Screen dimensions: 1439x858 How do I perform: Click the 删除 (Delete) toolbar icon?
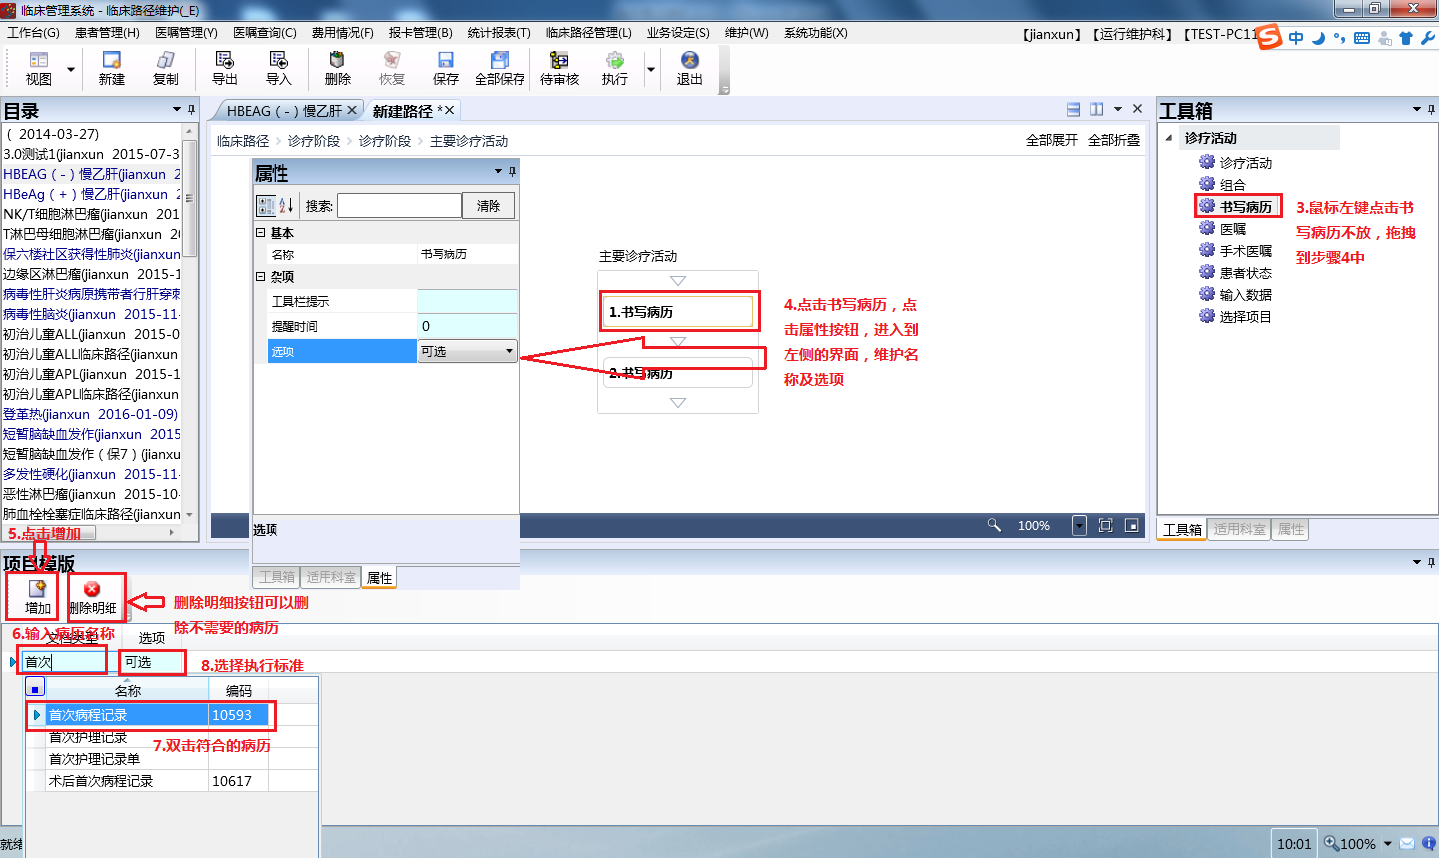coord(338,69)
